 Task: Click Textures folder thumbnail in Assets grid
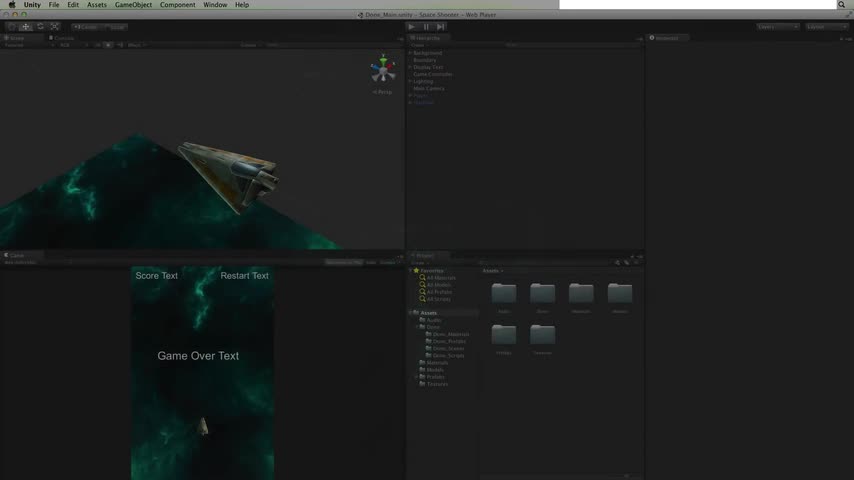pos(542,335)
